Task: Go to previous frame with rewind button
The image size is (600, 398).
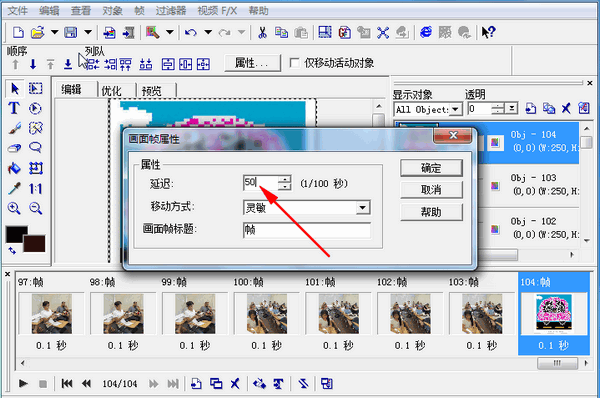Action: 86,383
